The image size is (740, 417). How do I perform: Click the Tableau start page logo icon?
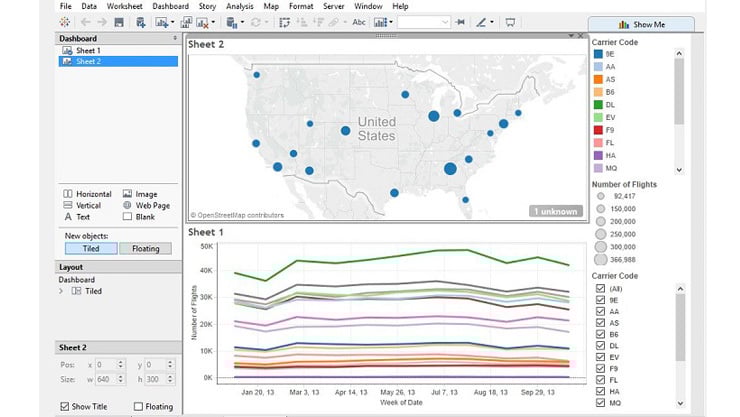tap(65, 22)
